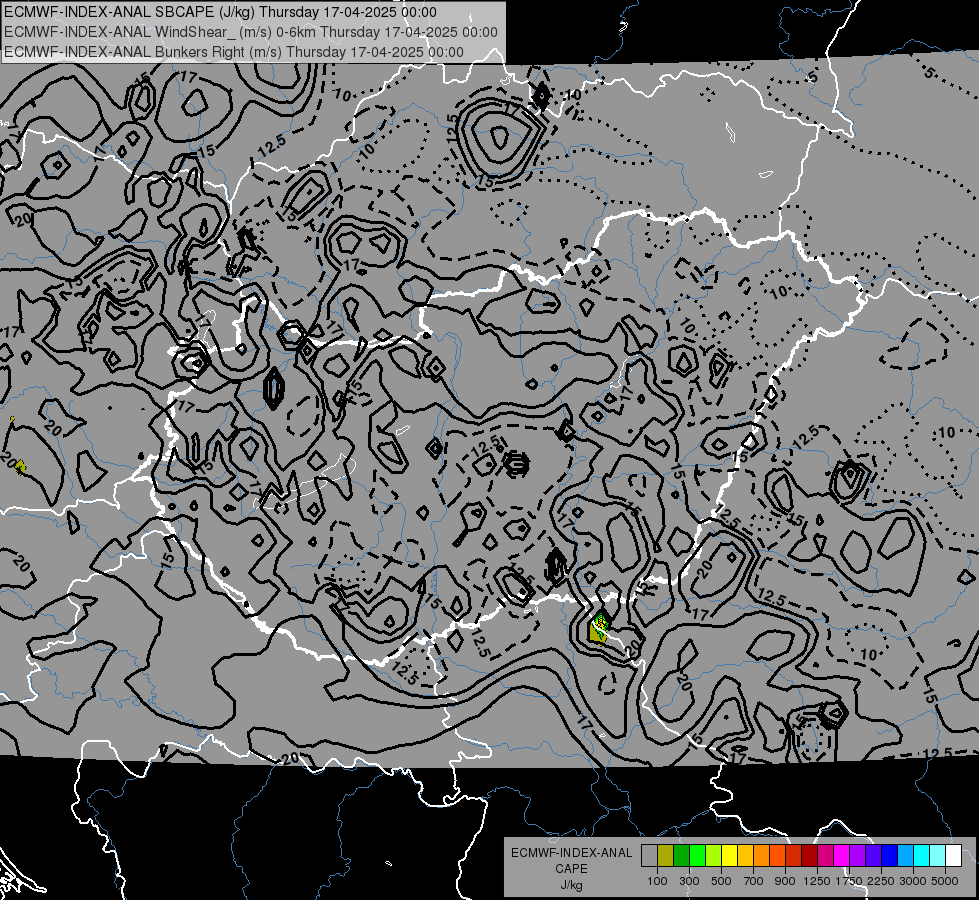Click the 2250 tick label on the legend
979x900 pixels.
point(881,881)
